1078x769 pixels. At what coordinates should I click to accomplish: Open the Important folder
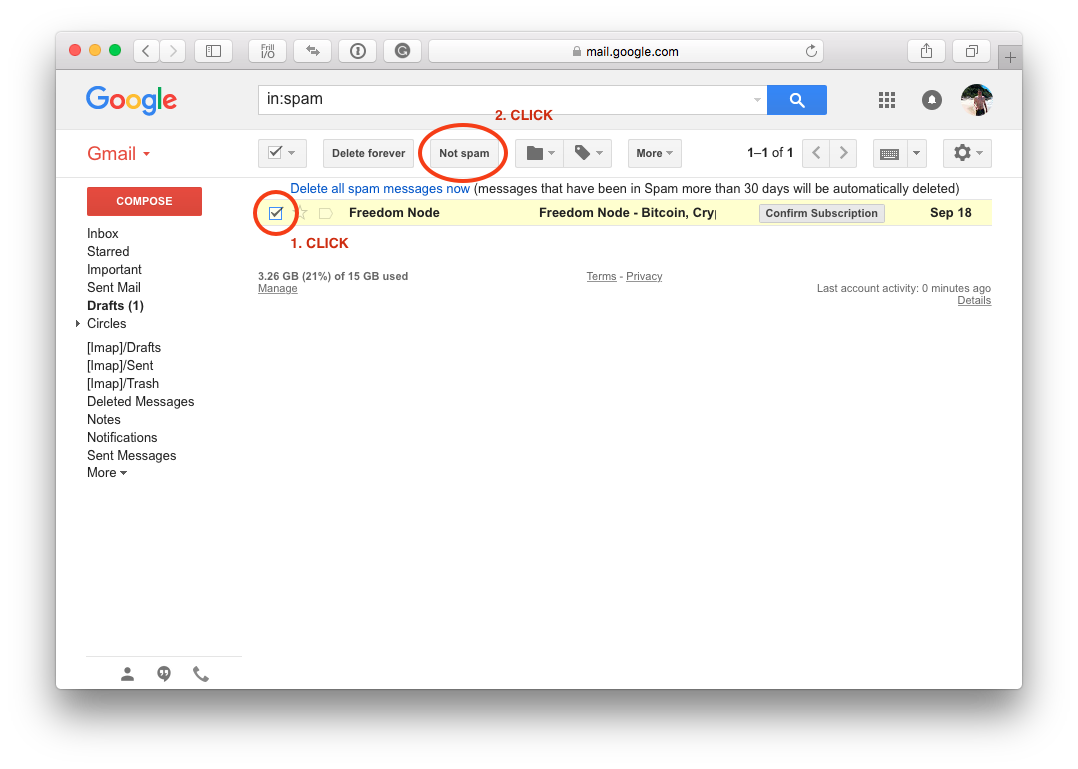pyautogui.click(x=114, y=269)
